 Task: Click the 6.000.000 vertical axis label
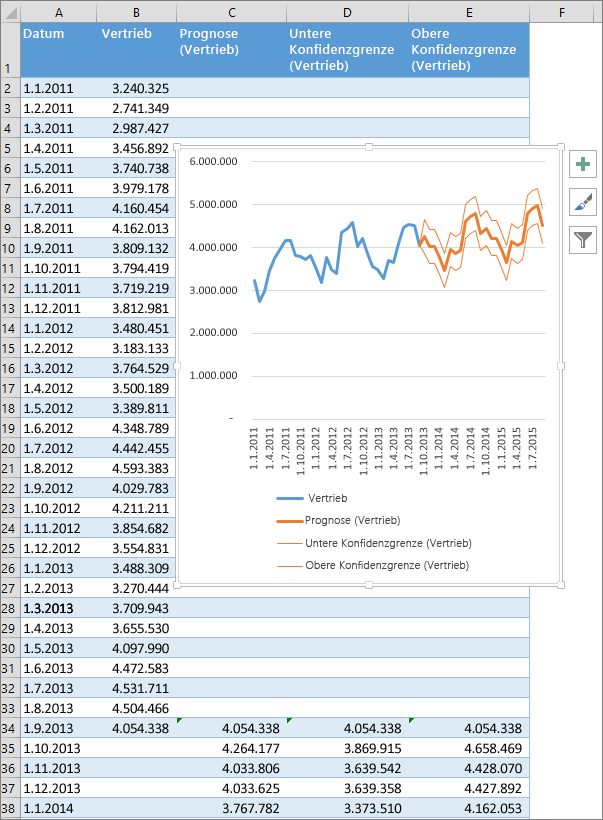click(213, 162)
